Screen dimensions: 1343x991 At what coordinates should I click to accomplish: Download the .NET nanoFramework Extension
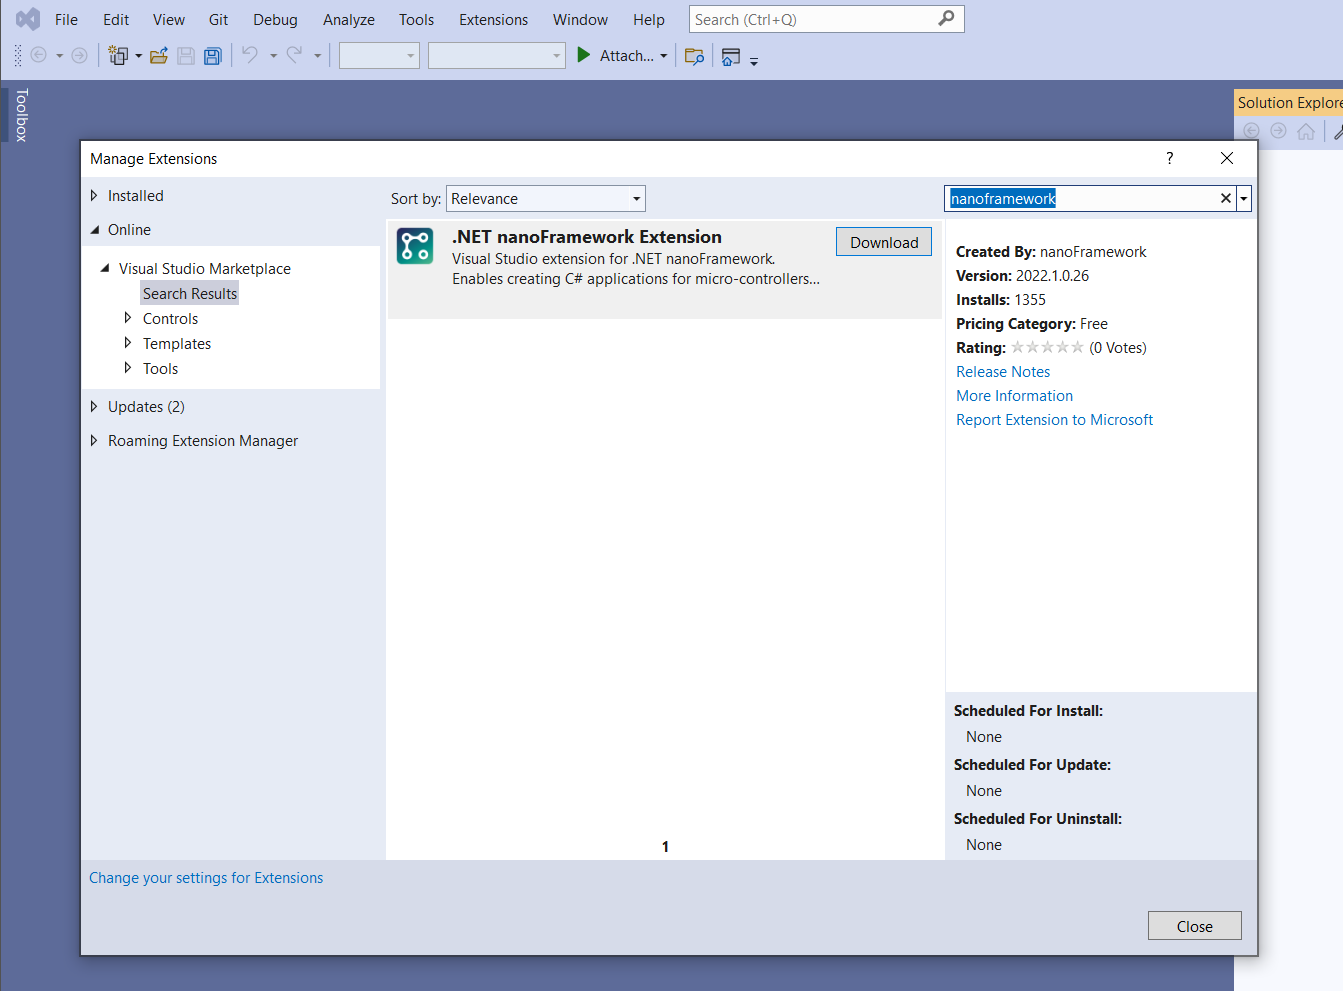(x=883, y=241)
